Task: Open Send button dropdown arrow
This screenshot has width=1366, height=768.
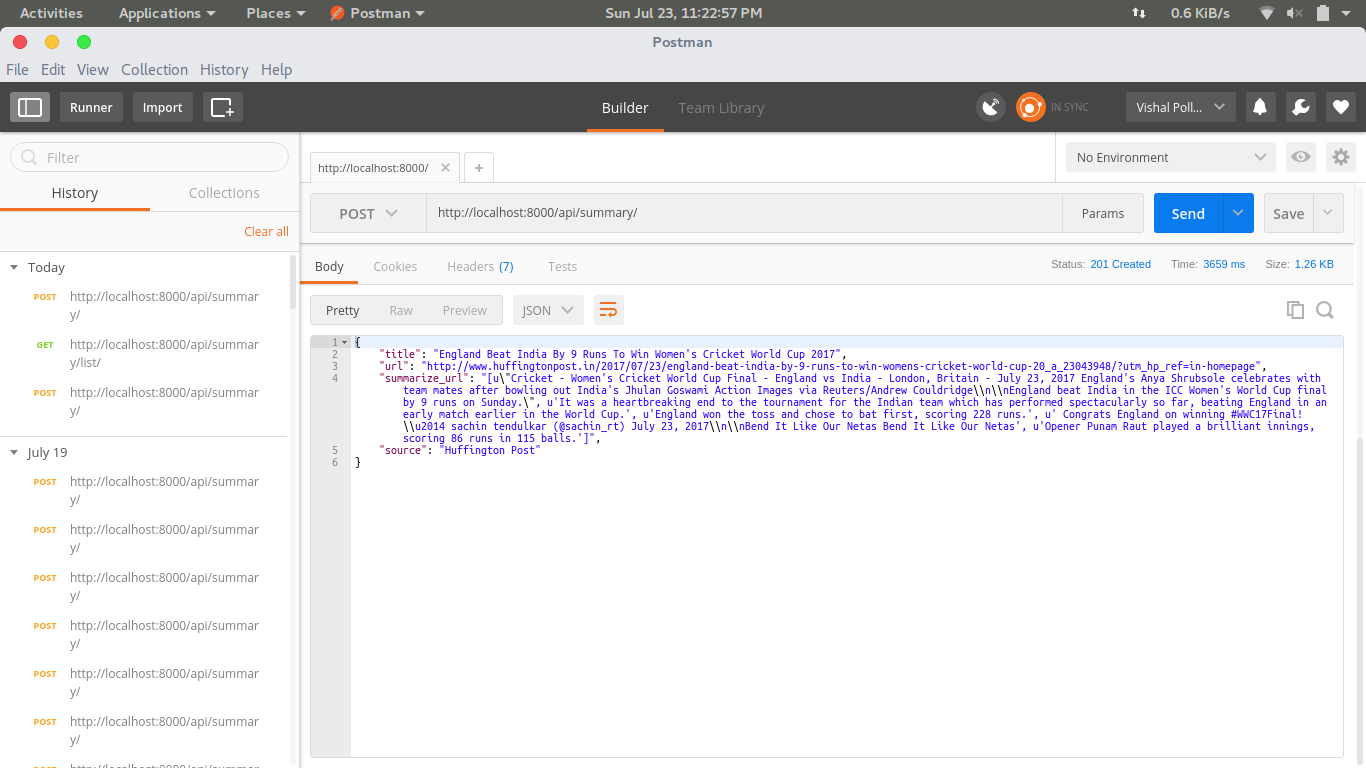Action: pos(1238,213)
